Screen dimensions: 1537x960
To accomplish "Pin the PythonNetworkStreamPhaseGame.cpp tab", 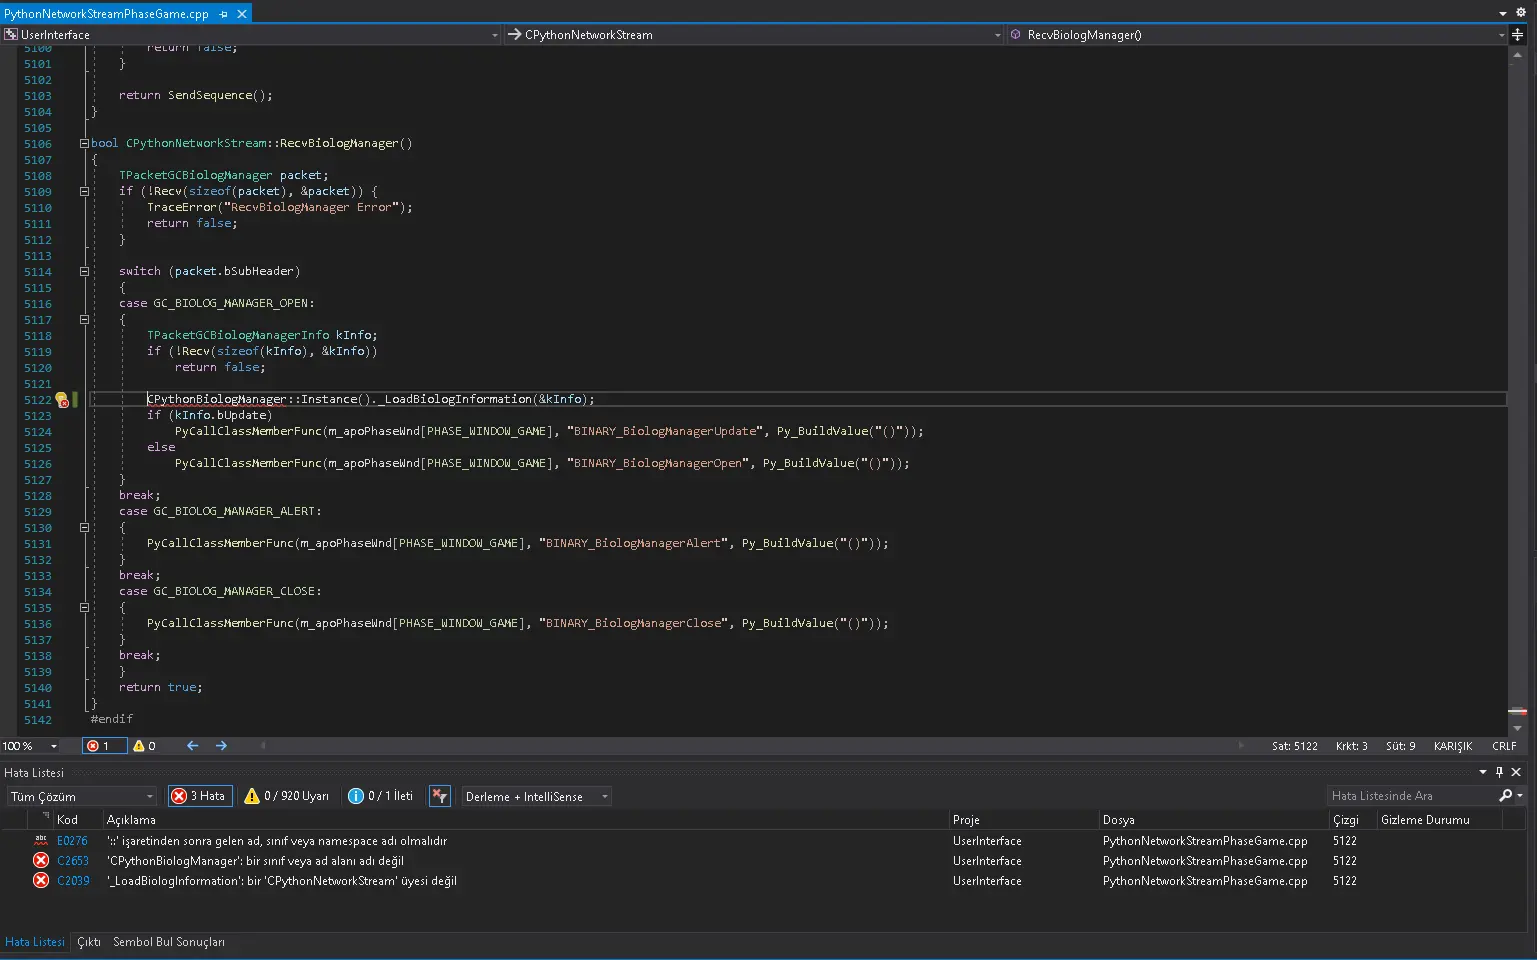I will point(223,14).
